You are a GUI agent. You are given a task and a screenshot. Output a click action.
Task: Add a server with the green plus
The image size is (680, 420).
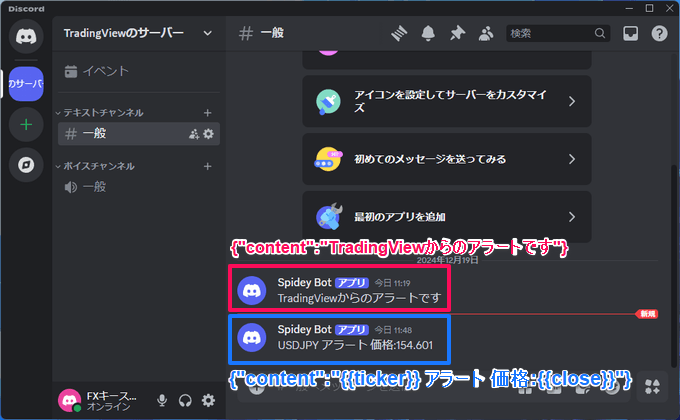26,125
